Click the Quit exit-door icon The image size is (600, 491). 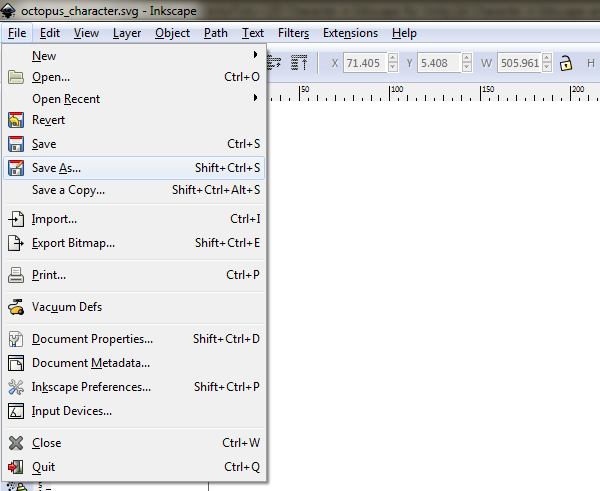point(16,467)
